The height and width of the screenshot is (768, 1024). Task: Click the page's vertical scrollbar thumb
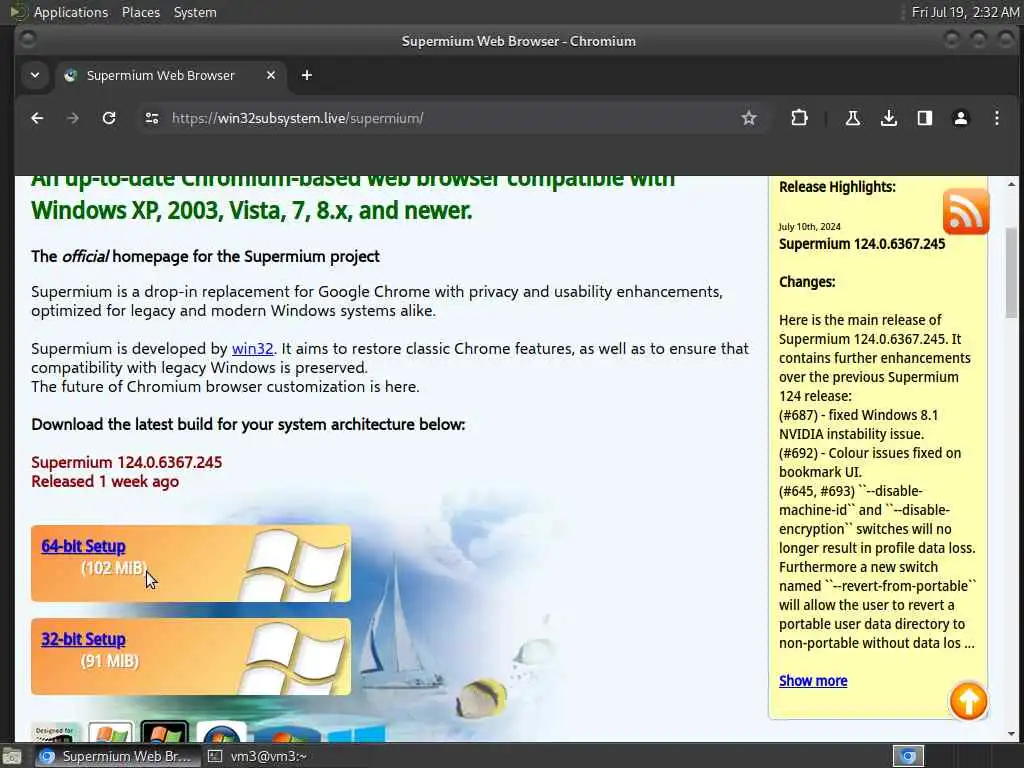tap(1011, 273)
